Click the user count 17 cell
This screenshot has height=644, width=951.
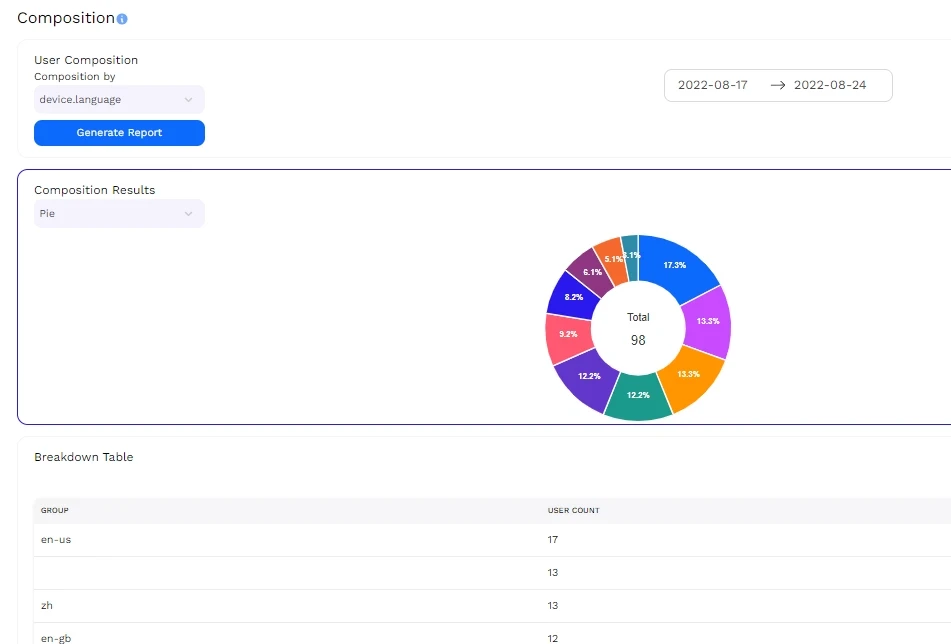coord(553,540)
